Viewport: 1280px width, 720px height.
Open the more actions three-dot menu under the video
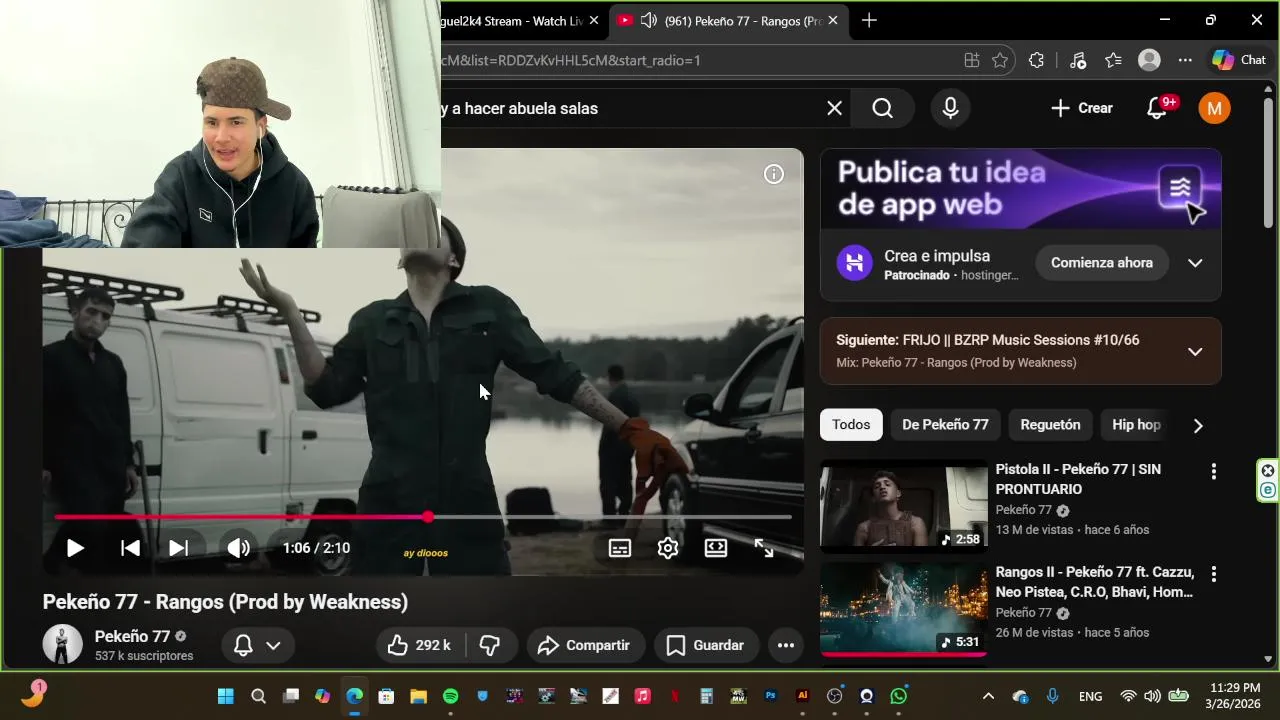point(786,645)
